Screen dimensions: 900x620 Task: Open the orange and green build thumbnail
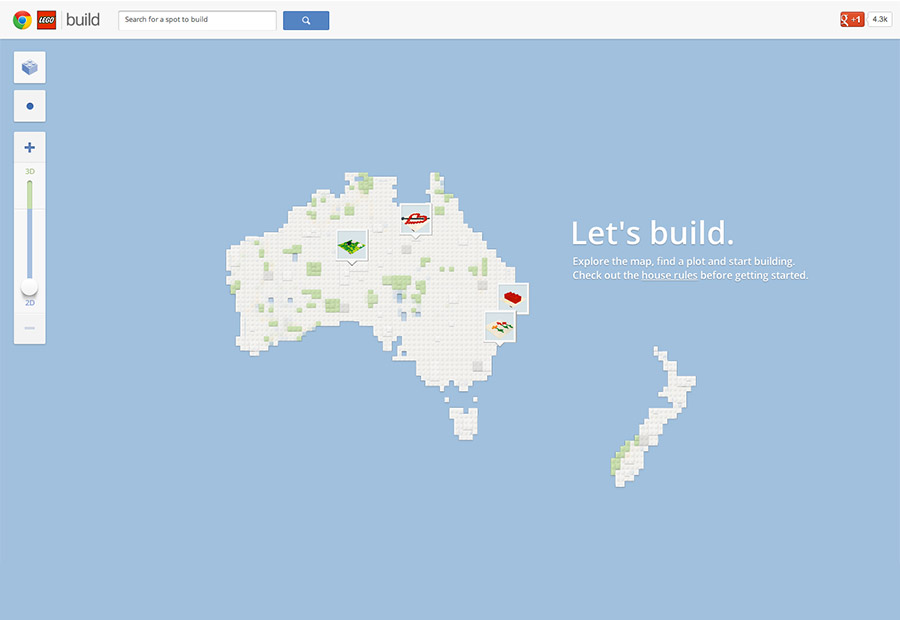point(500,326)
